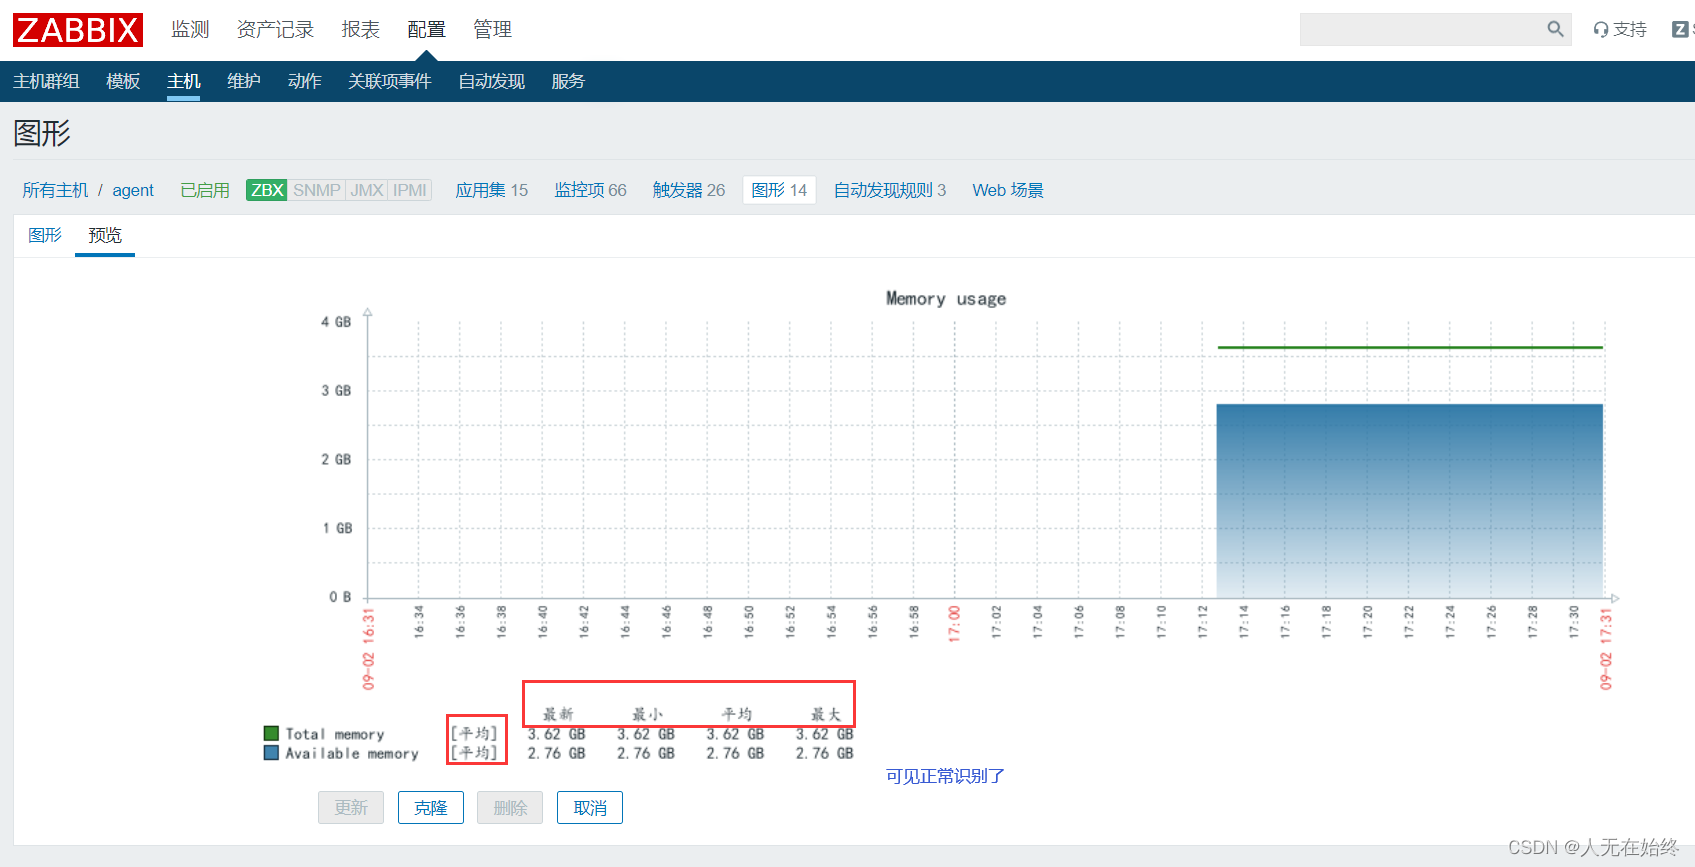
Task: Go to 动作 submenu
Action: pyautogui.click(x=305, y=81)
